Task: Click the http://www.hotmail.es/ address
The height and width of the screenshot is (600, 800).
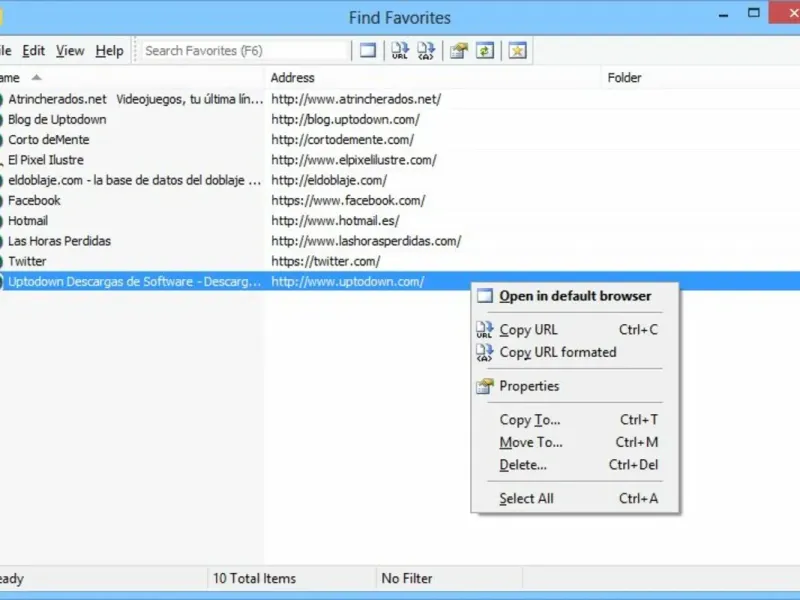Action: (x=335, y=221)
